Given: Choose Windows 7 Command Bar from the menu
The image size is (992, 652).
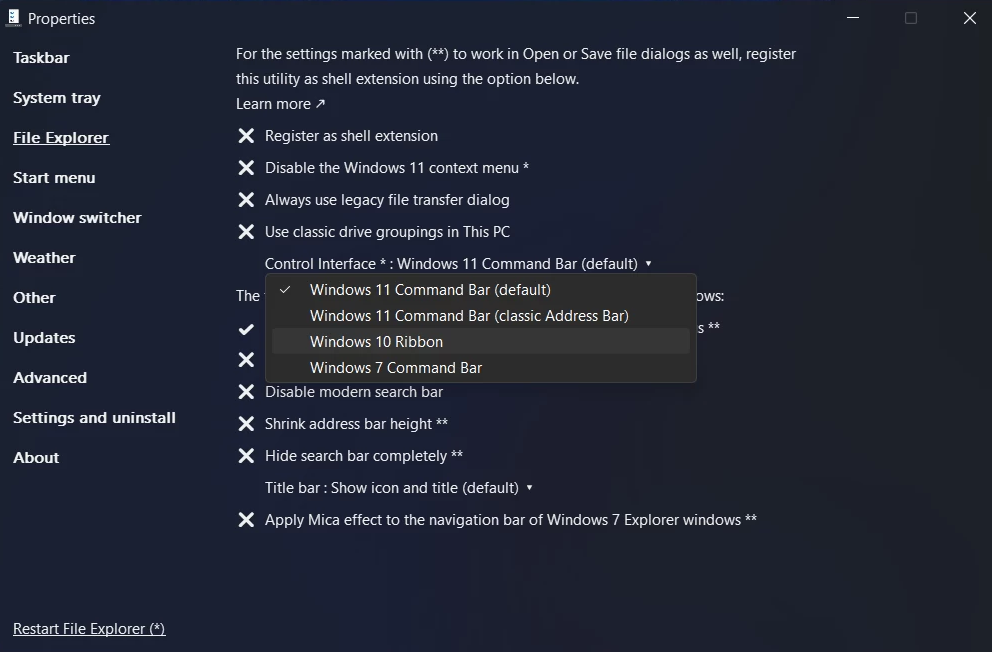Looking at the screenshot, I should pos(396,367).
